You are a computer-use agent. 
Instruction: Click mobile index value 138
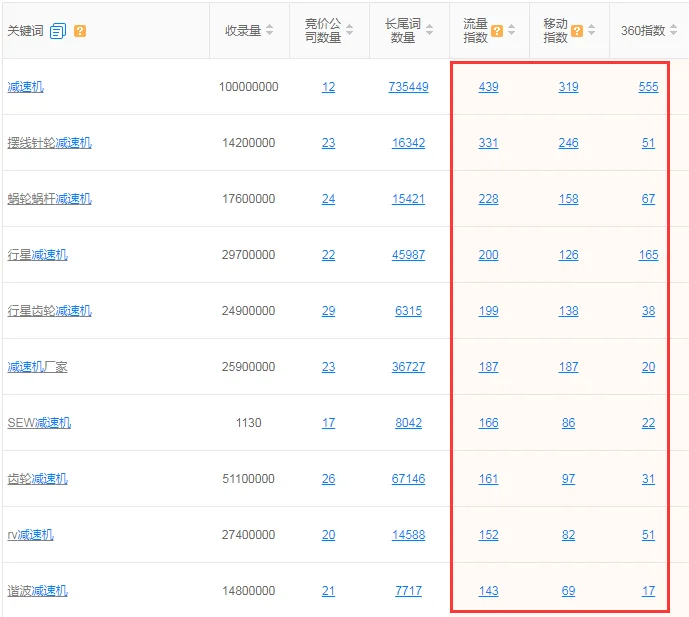[568, 311]
